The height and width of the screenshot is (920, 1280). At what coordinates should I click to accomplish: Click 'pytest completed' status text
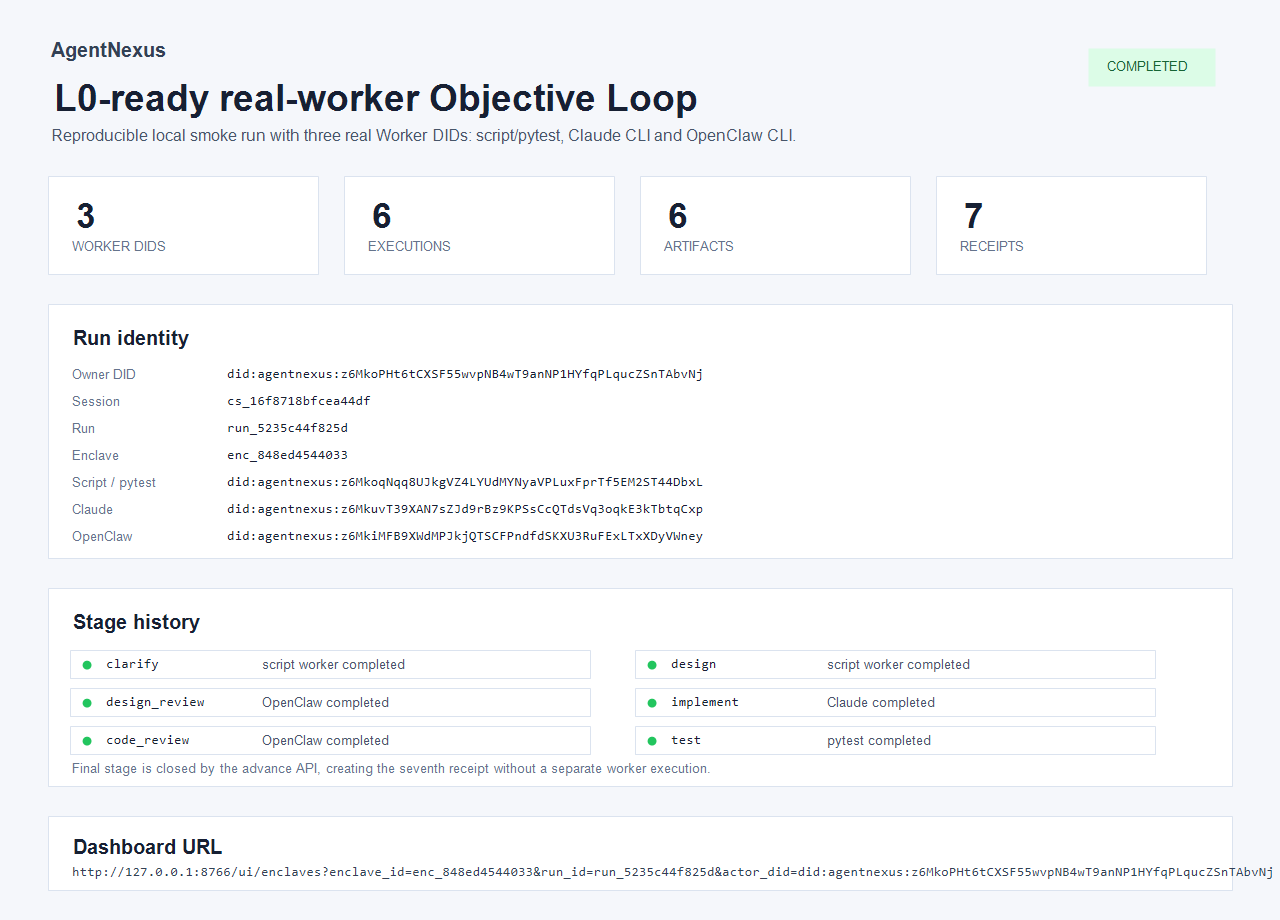coord(879,741)
